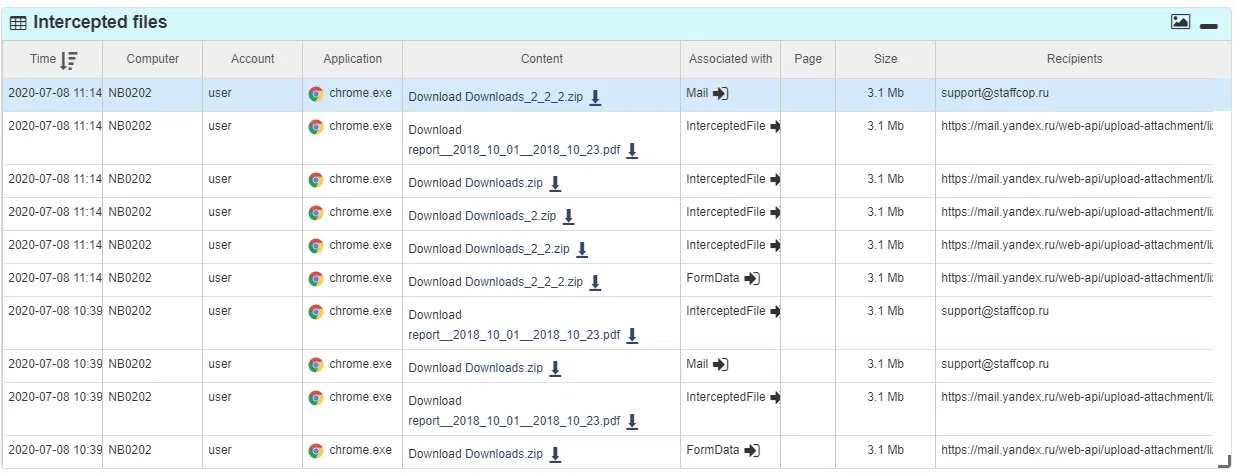Click the Associated with column header
Screen dimensions: 1236x475
pos(731,59)
